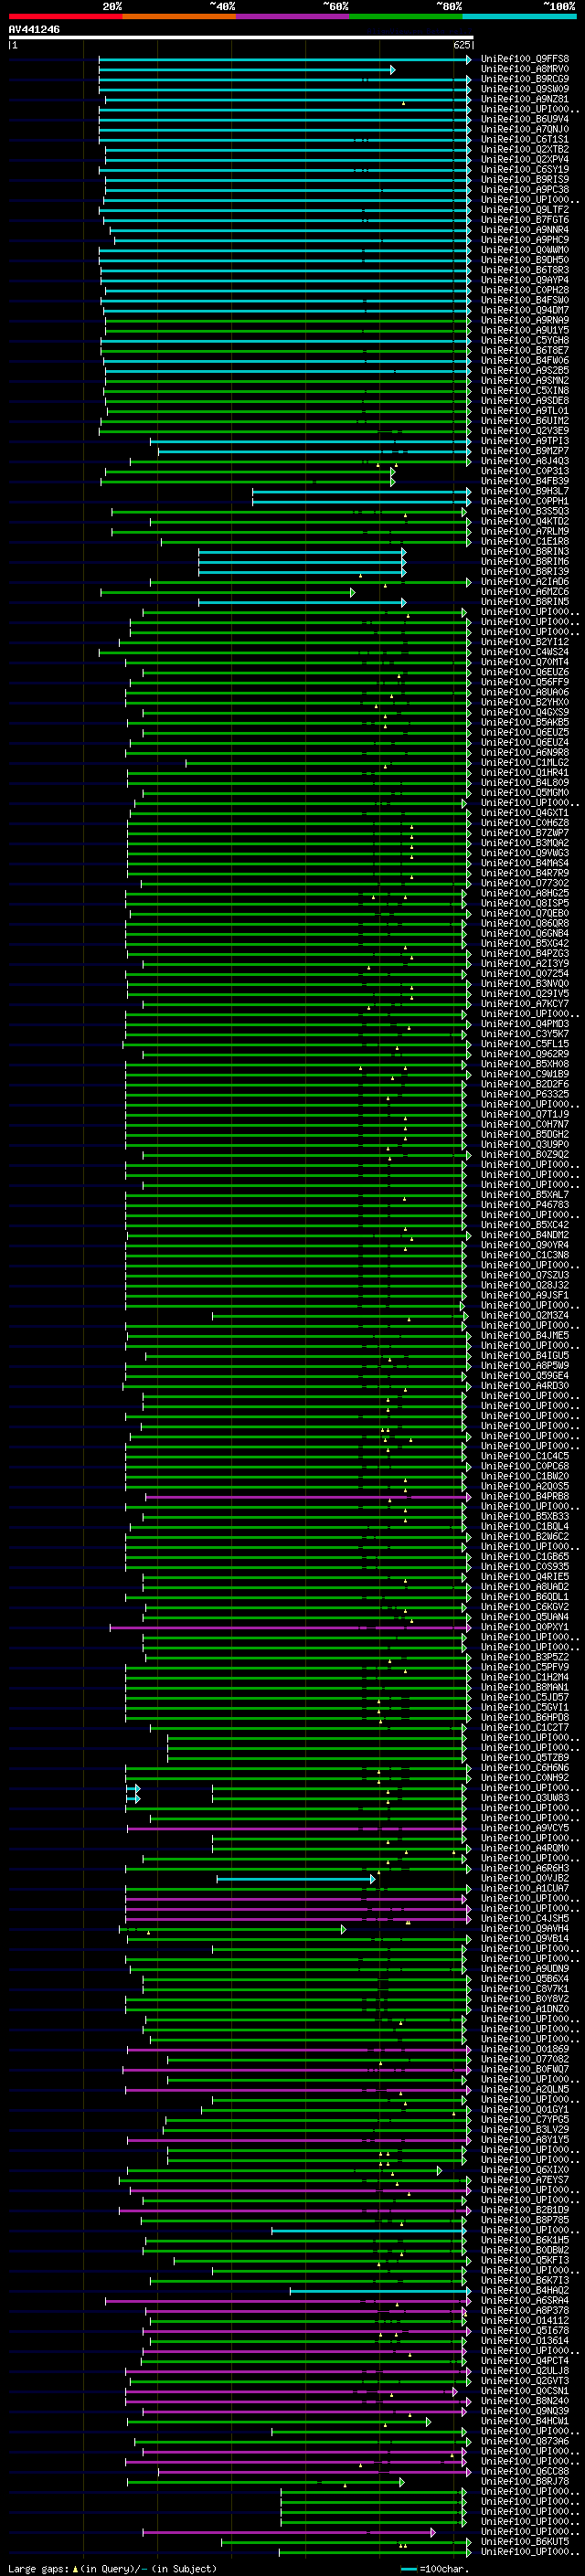Click the UniRef100_B5AKB5 entry

click(x=525, y=722)
